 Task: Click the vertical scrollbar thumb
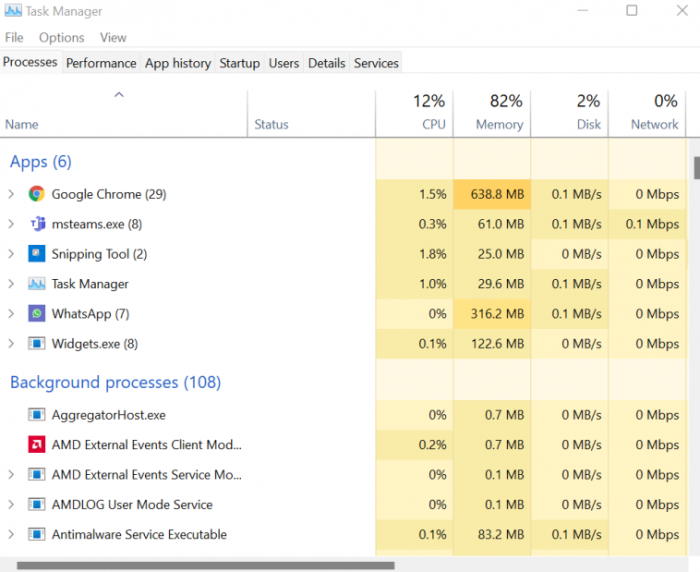pos(696,168)
